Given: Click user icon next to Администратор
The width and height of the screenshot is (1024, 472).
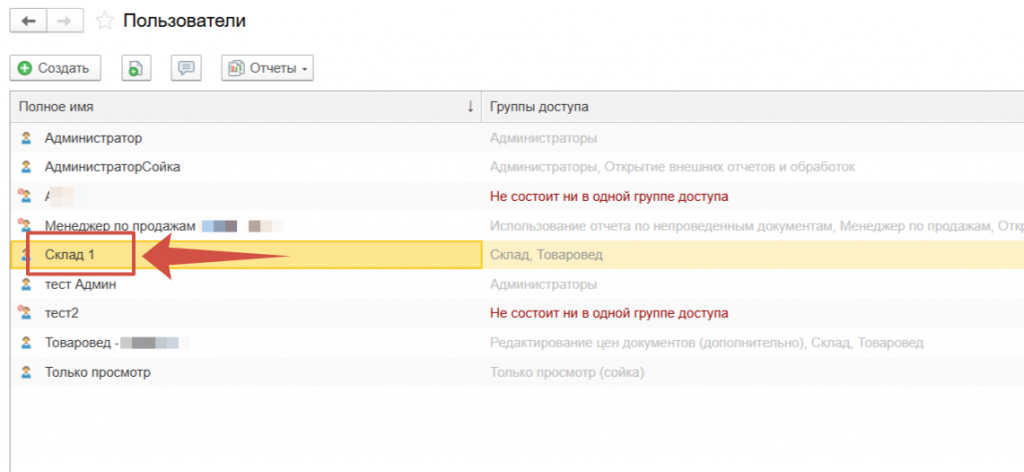Looking at the screenshot, I should click(x=26, y=138).
